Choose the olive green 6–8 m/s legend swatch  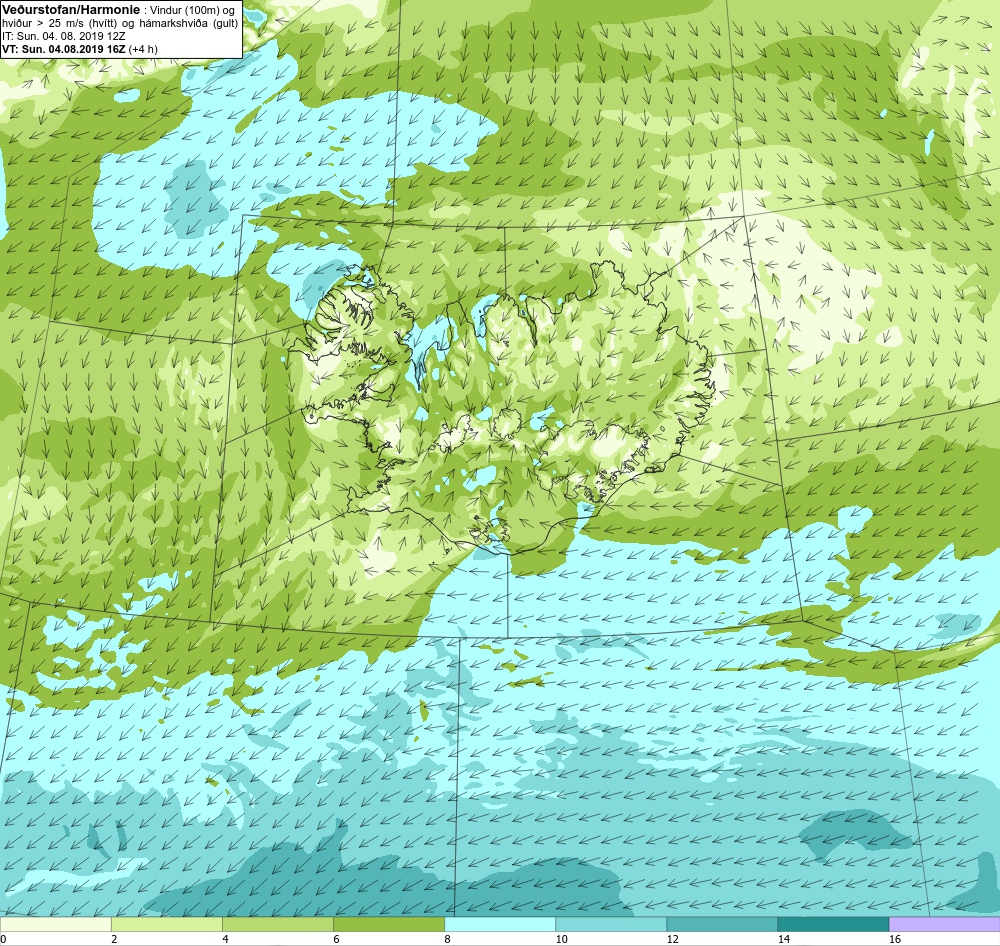pyautogui.click(x=389, y=924)
